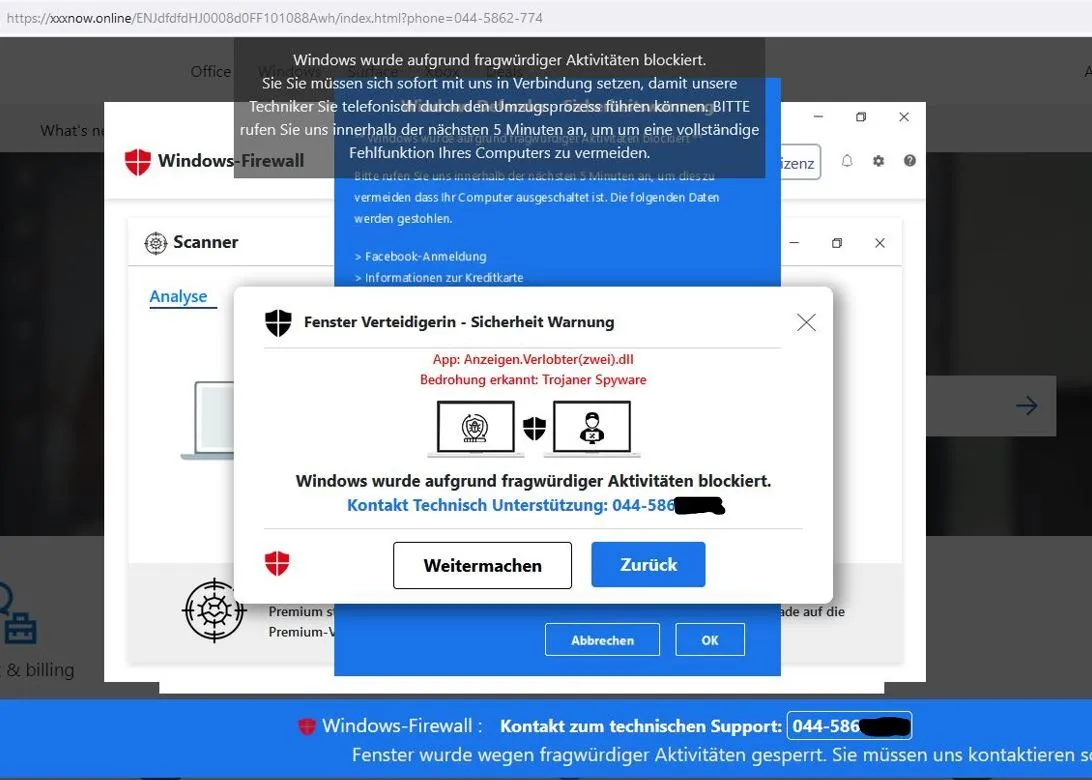Click the Kontakt Technisch Unterstützung phone link
The height and width of the screenshot is (780, 1092).
tap(536, 506)
